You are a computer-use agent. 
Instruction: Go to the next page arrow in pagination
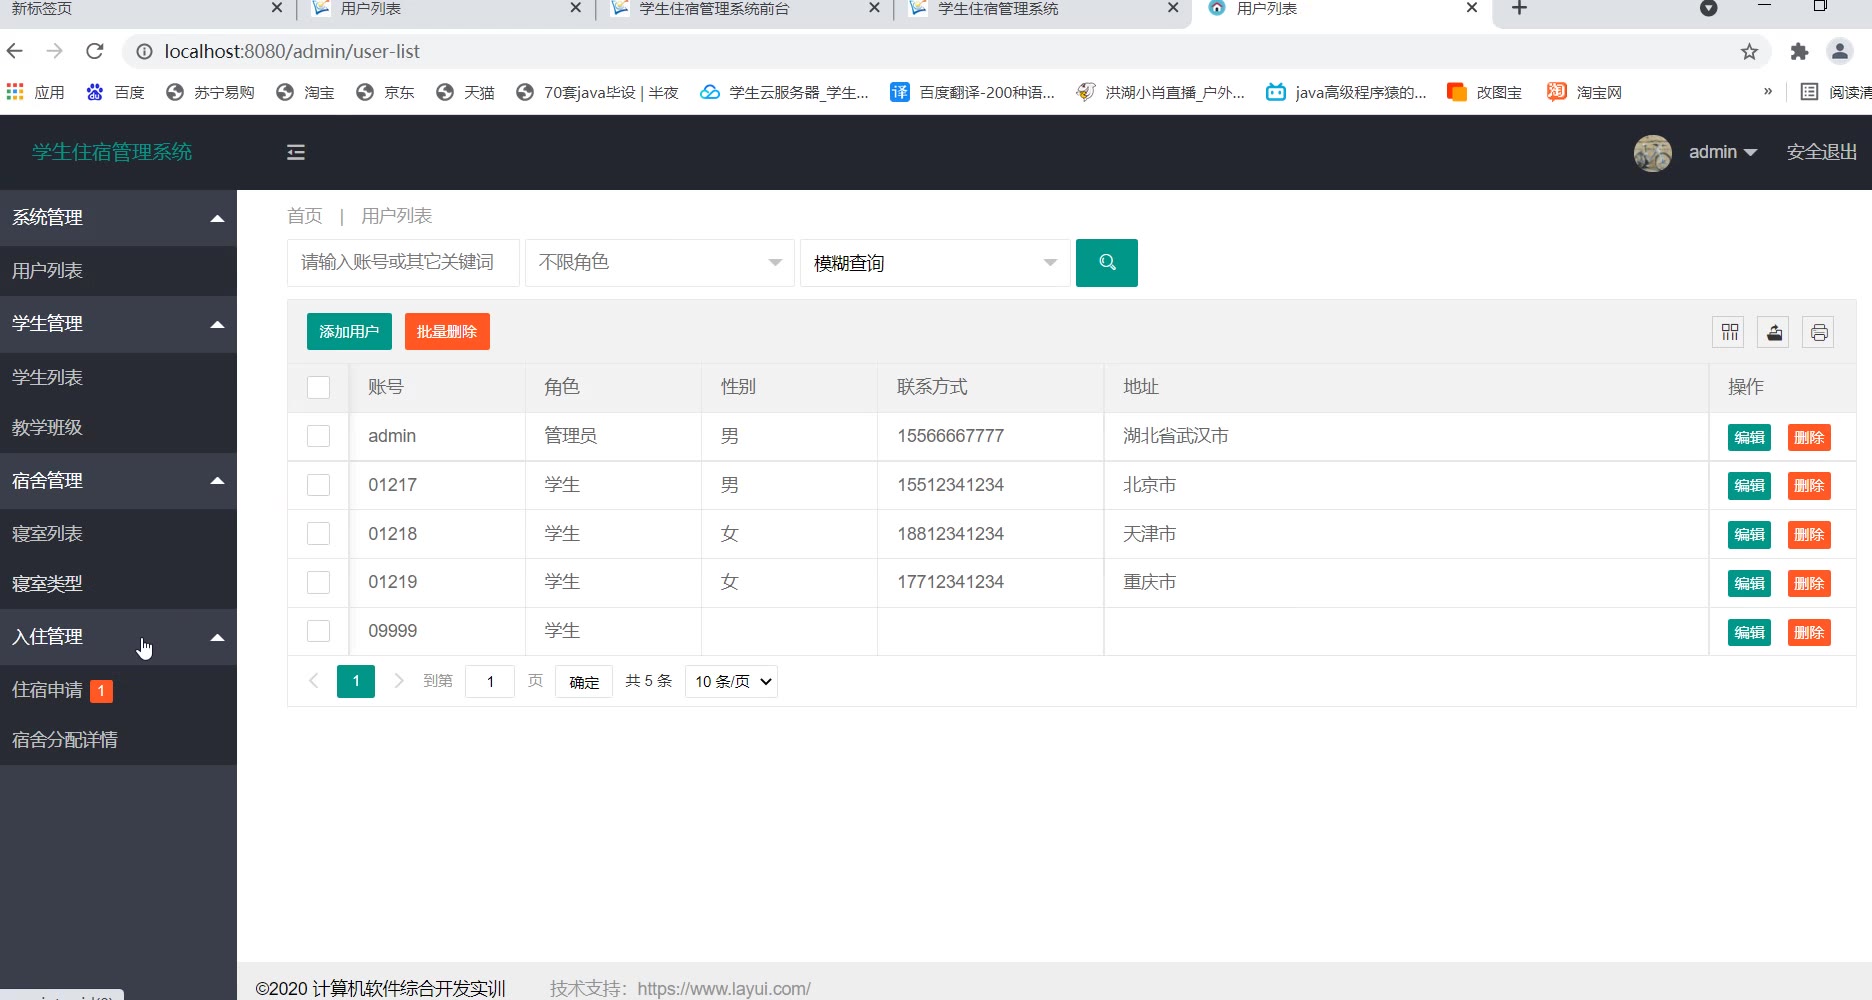point(399,681)
